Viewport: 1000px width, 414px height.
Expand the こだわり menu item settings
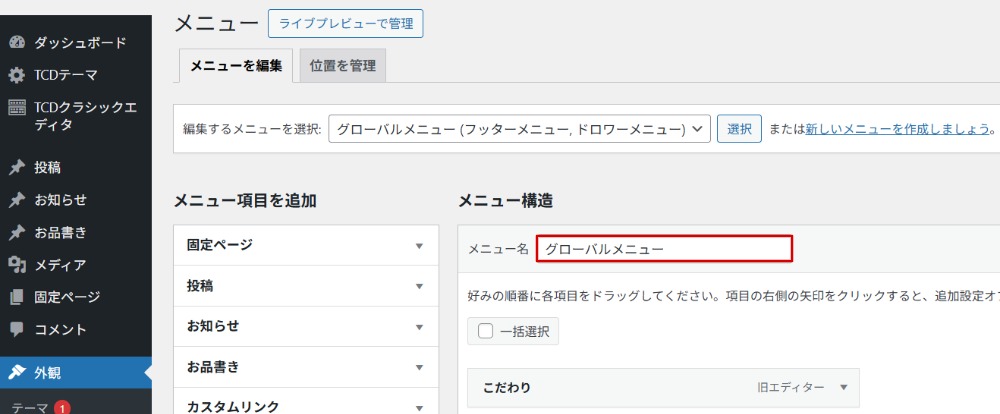[x=843, y=388]
